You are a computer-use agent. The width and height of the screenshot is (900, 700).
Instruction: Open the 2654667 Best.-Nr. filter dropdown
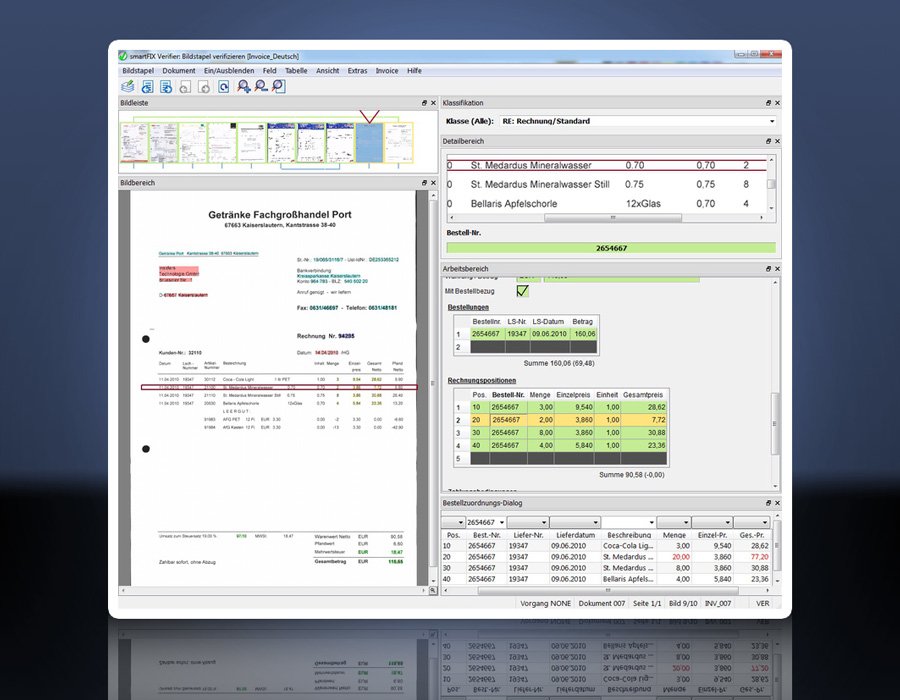coord(502,523)
